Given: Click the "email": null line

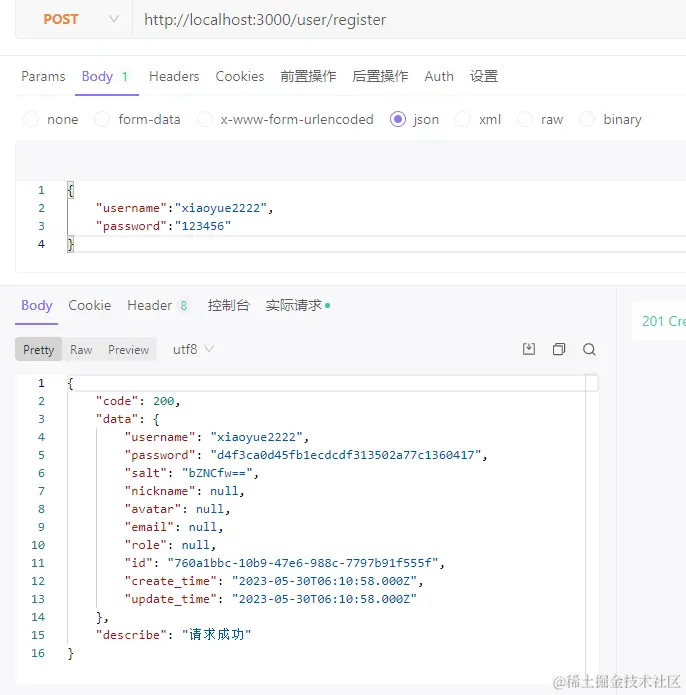Looking at the screenshot, I should pos(174,527).
